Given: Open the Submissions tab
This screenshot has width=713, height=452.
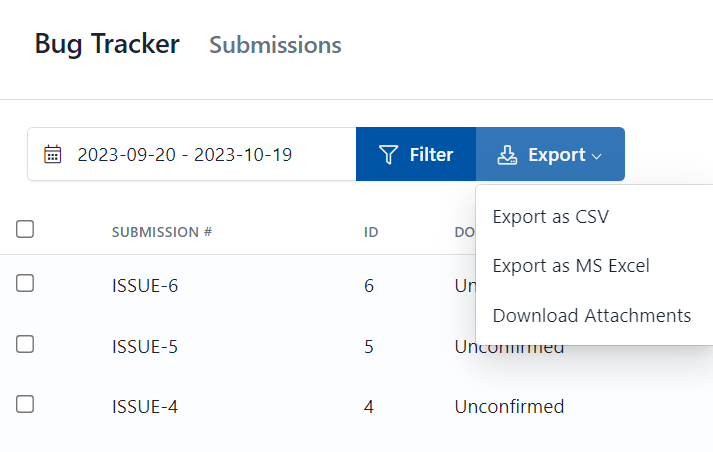Looking at the screenshot, I should click(x=275, y=45).
